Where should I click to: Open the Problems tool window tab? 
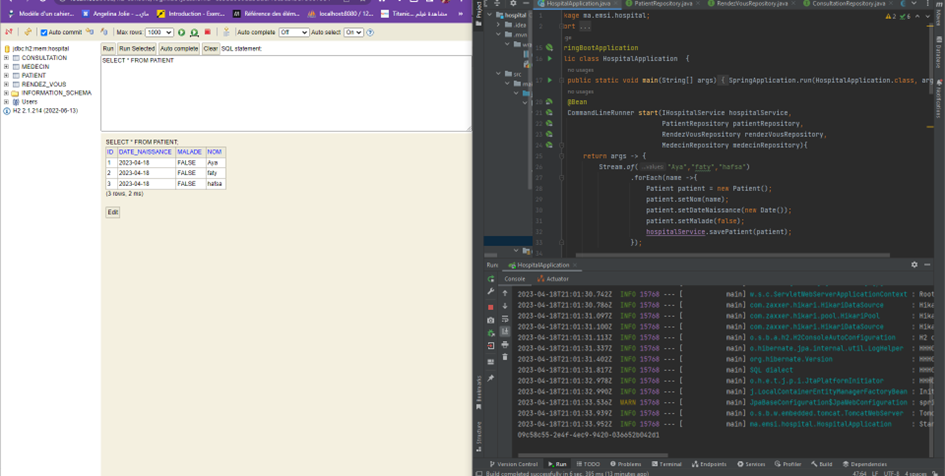(626, 464)
